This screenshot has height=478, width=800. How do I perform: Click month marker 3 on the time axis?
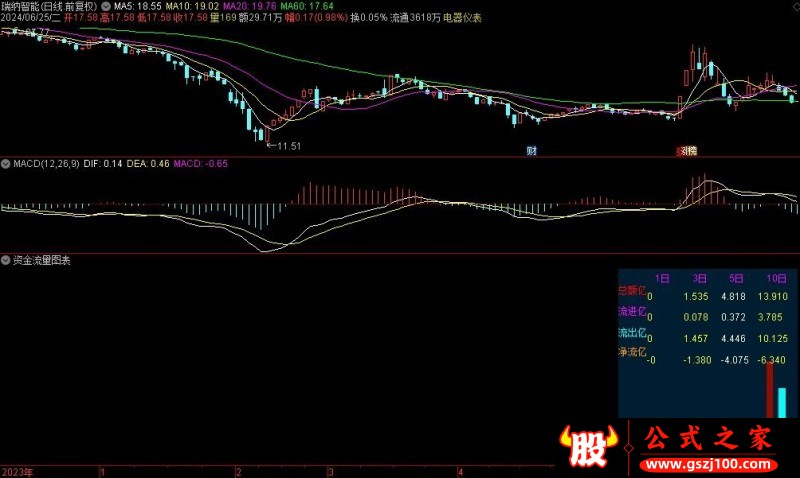(331, 472)
